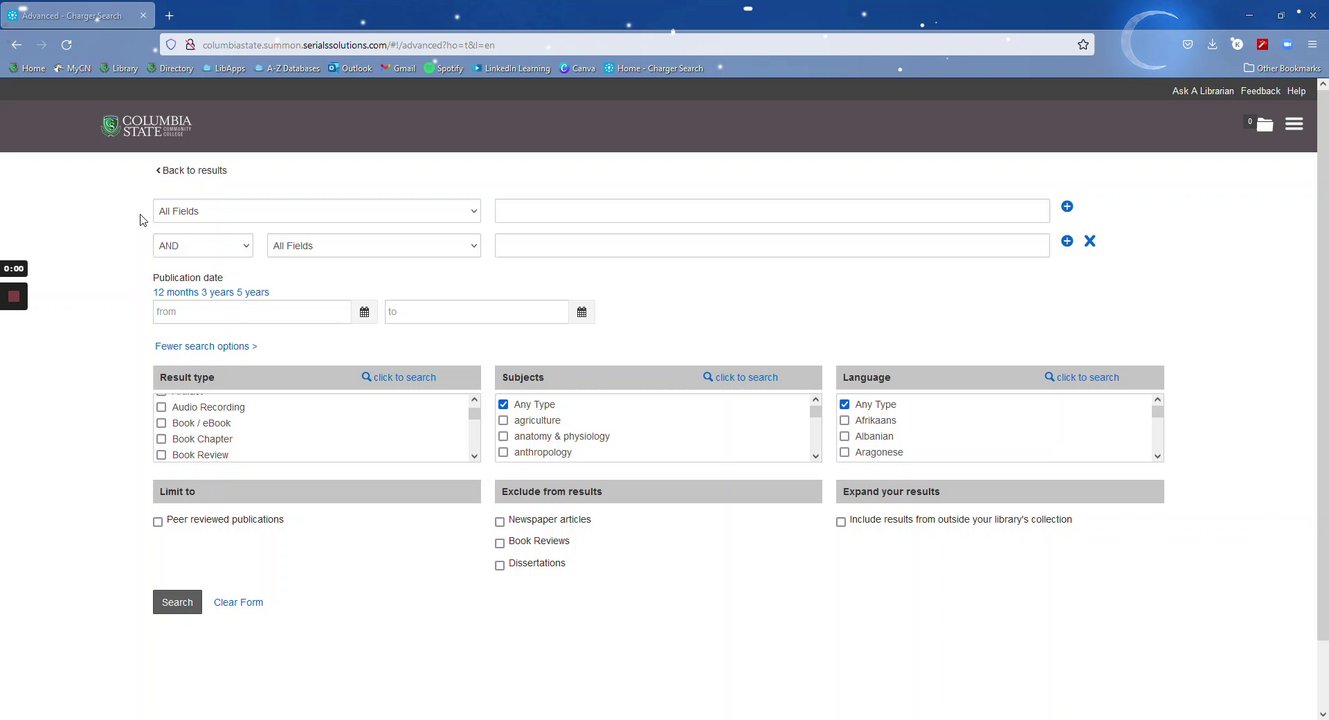Go Back to results
1329x720 pixels.
pyautogui.click(x=191, y=170)
